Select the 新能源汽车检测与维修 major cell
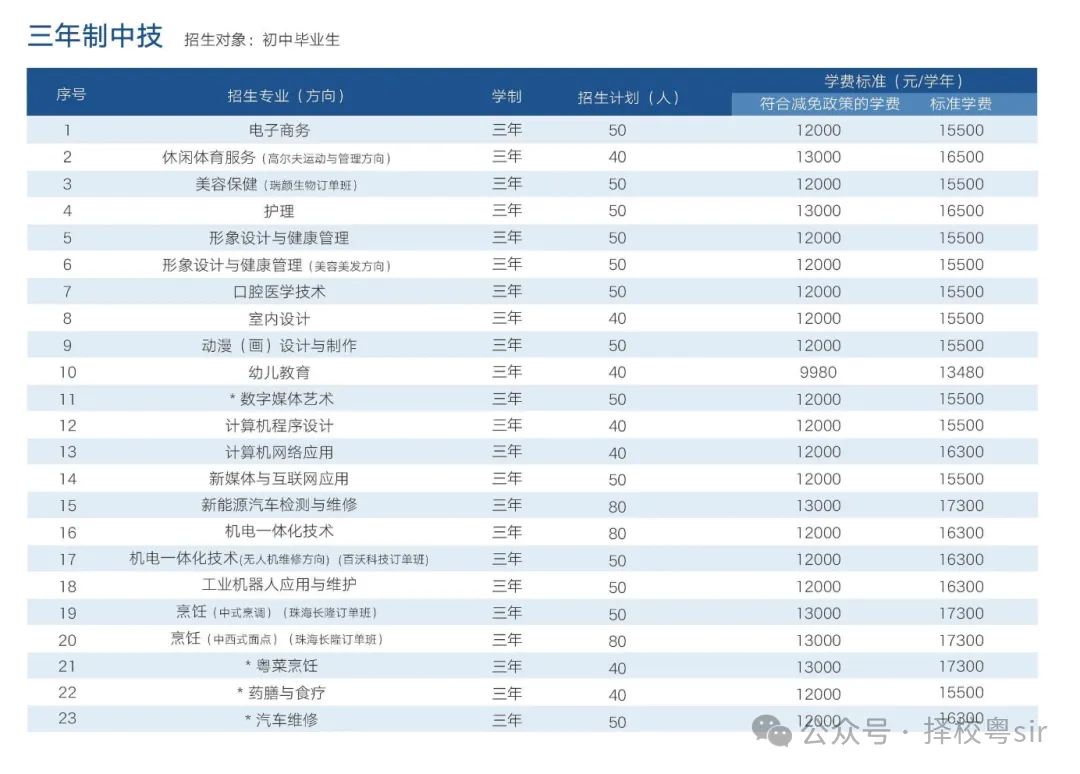The height and width of the screenshot is (774, 1080). click(279, 505)
